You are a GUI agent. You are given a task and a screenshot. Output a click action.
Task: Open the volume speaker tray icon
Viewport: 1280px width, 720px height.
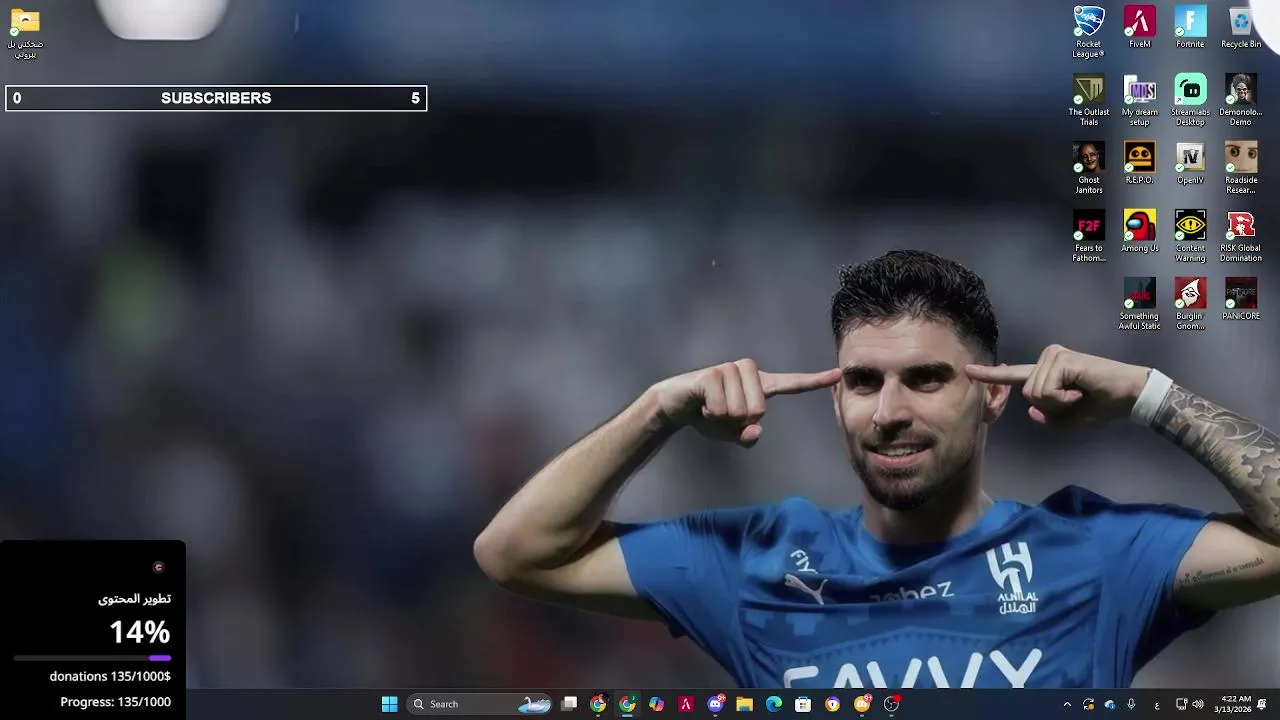pos(1198,704)
